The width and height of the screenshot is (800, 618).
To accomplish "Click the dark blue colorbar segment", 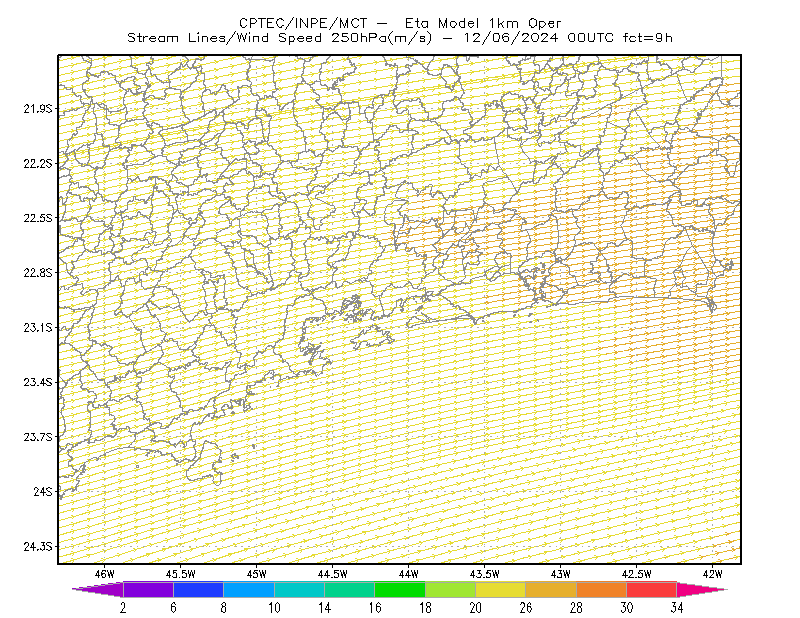I will click(x=198, y=589).
